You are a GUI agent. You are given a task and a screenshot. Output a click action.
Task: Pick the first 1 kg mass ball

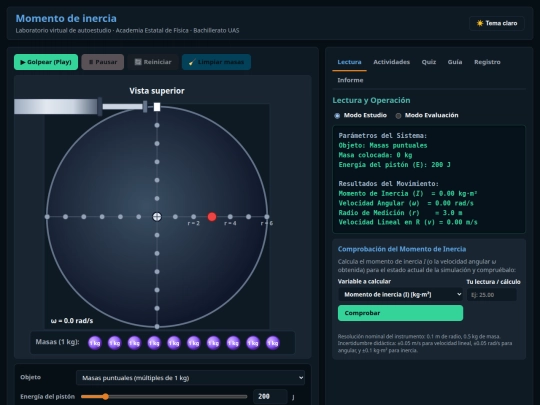tap(95, 343)
